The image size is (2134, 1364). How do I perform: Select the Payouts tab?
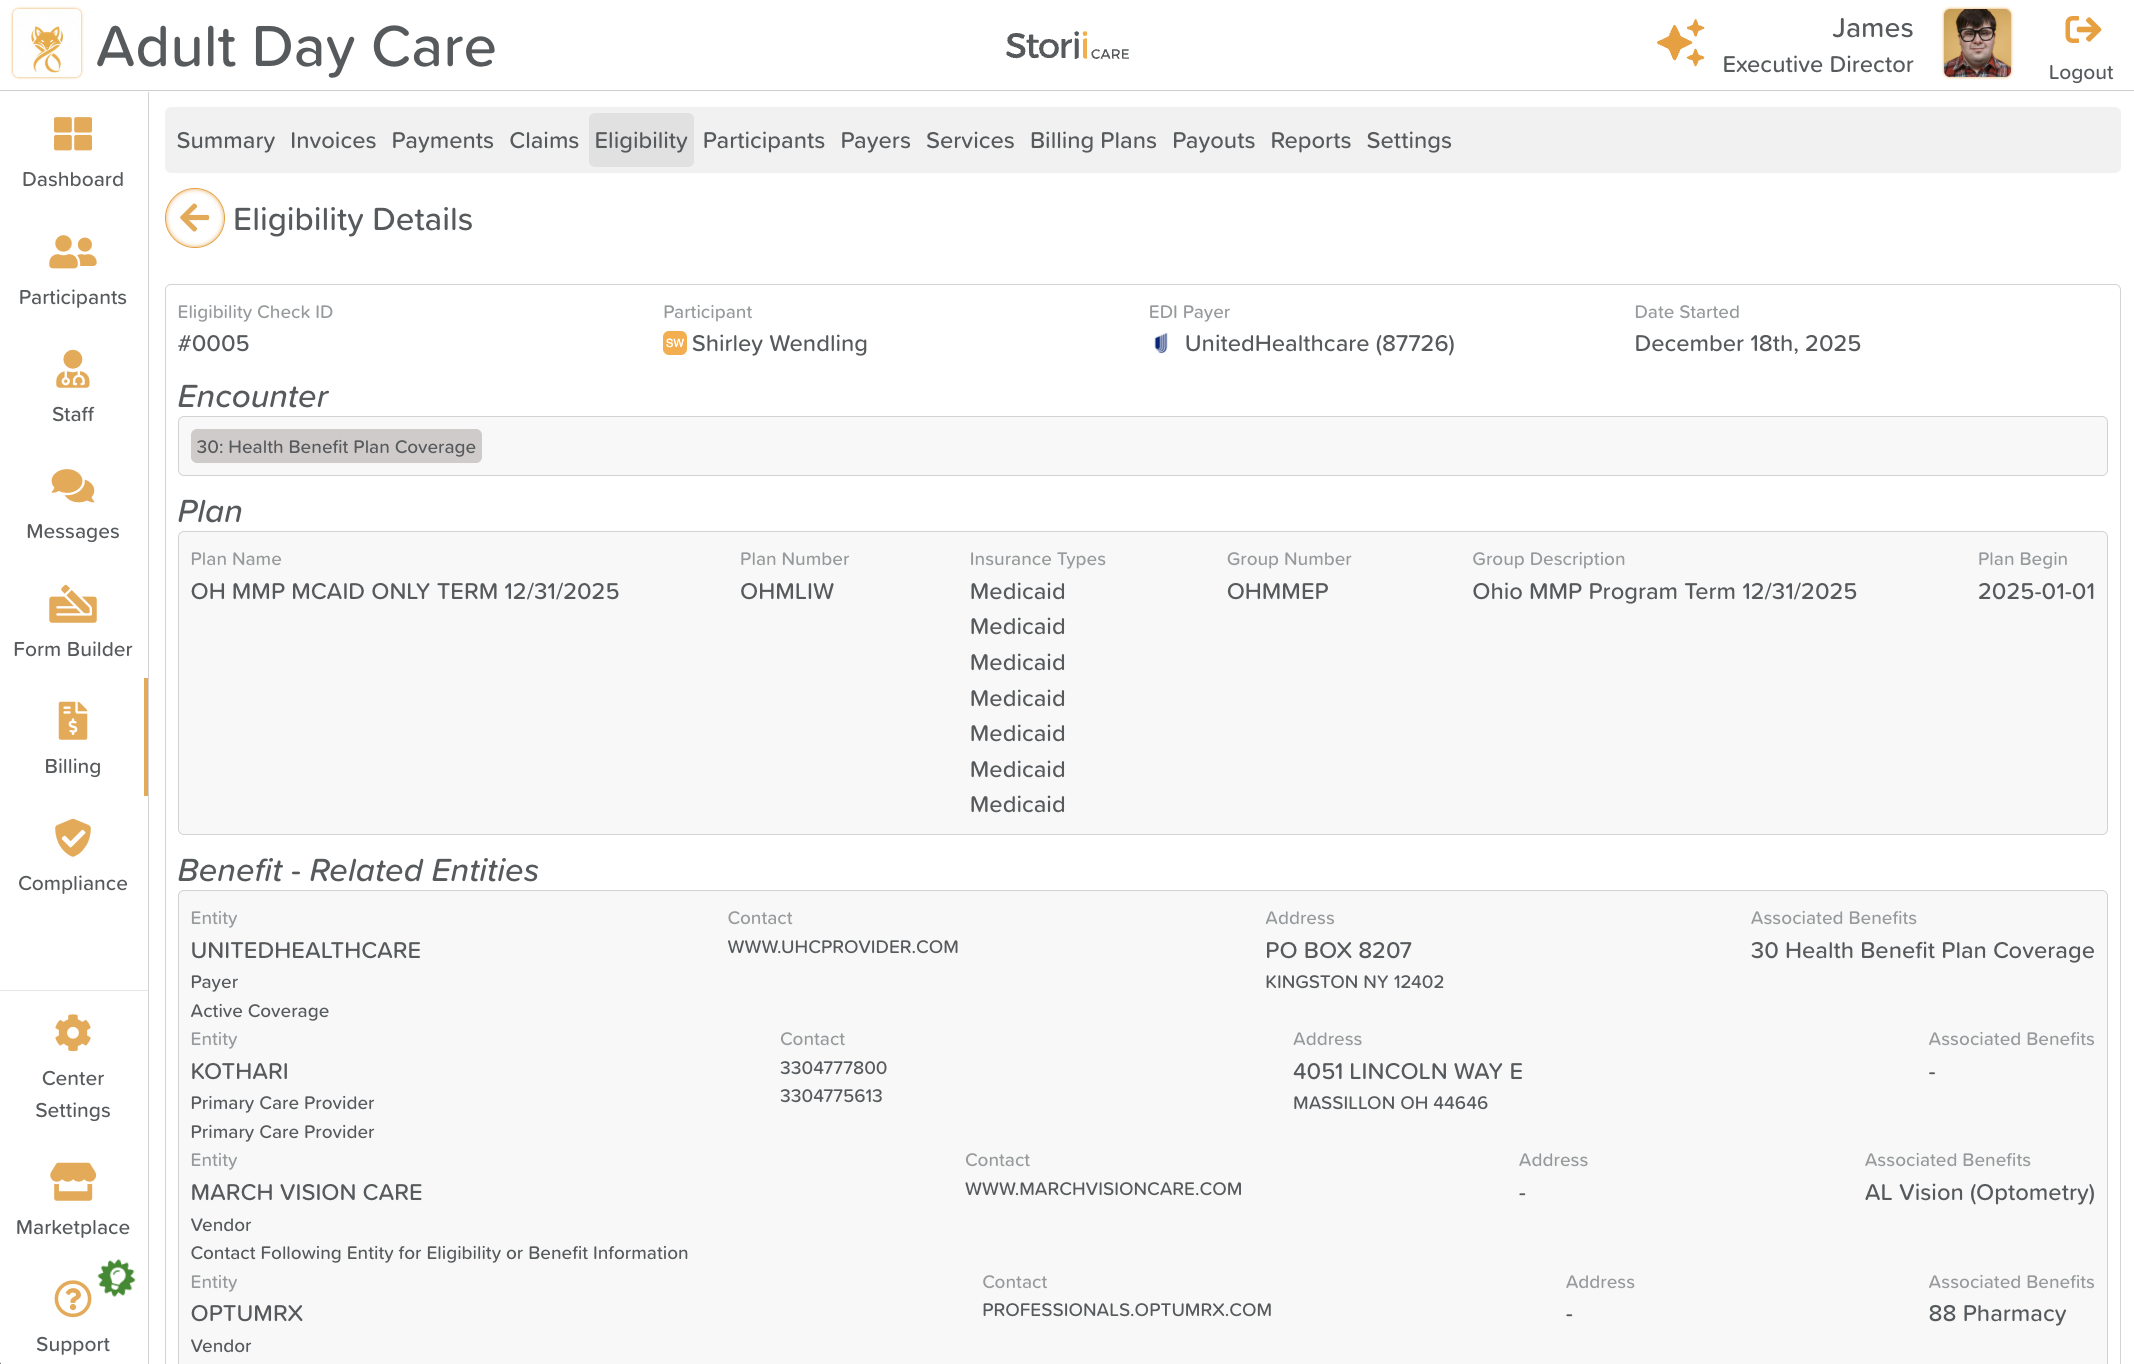click(1212, 140)
